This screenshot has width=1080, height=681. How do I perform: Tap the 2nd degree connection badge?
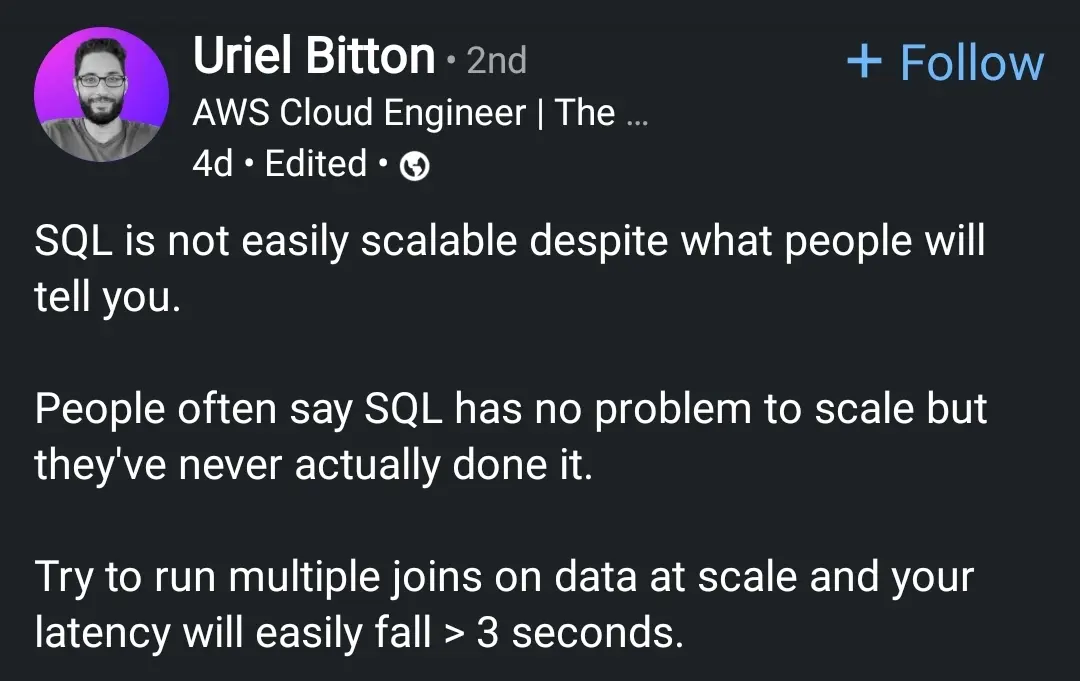496,61
